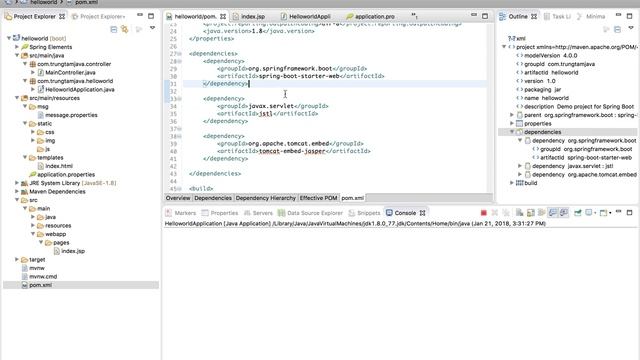The height and width of the screenshot is (360, 640).
Task: Open Data Source Explorer tab
Action: 310,213
